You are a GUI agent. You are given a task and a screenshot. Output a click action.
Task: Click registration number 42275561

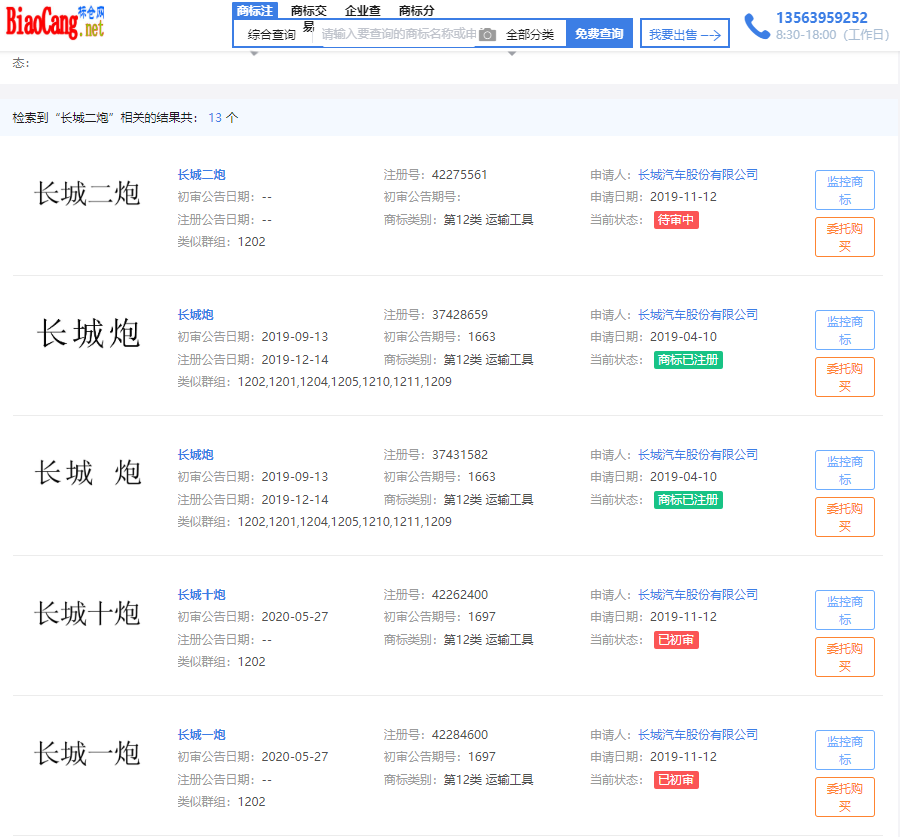pos(459,175)
